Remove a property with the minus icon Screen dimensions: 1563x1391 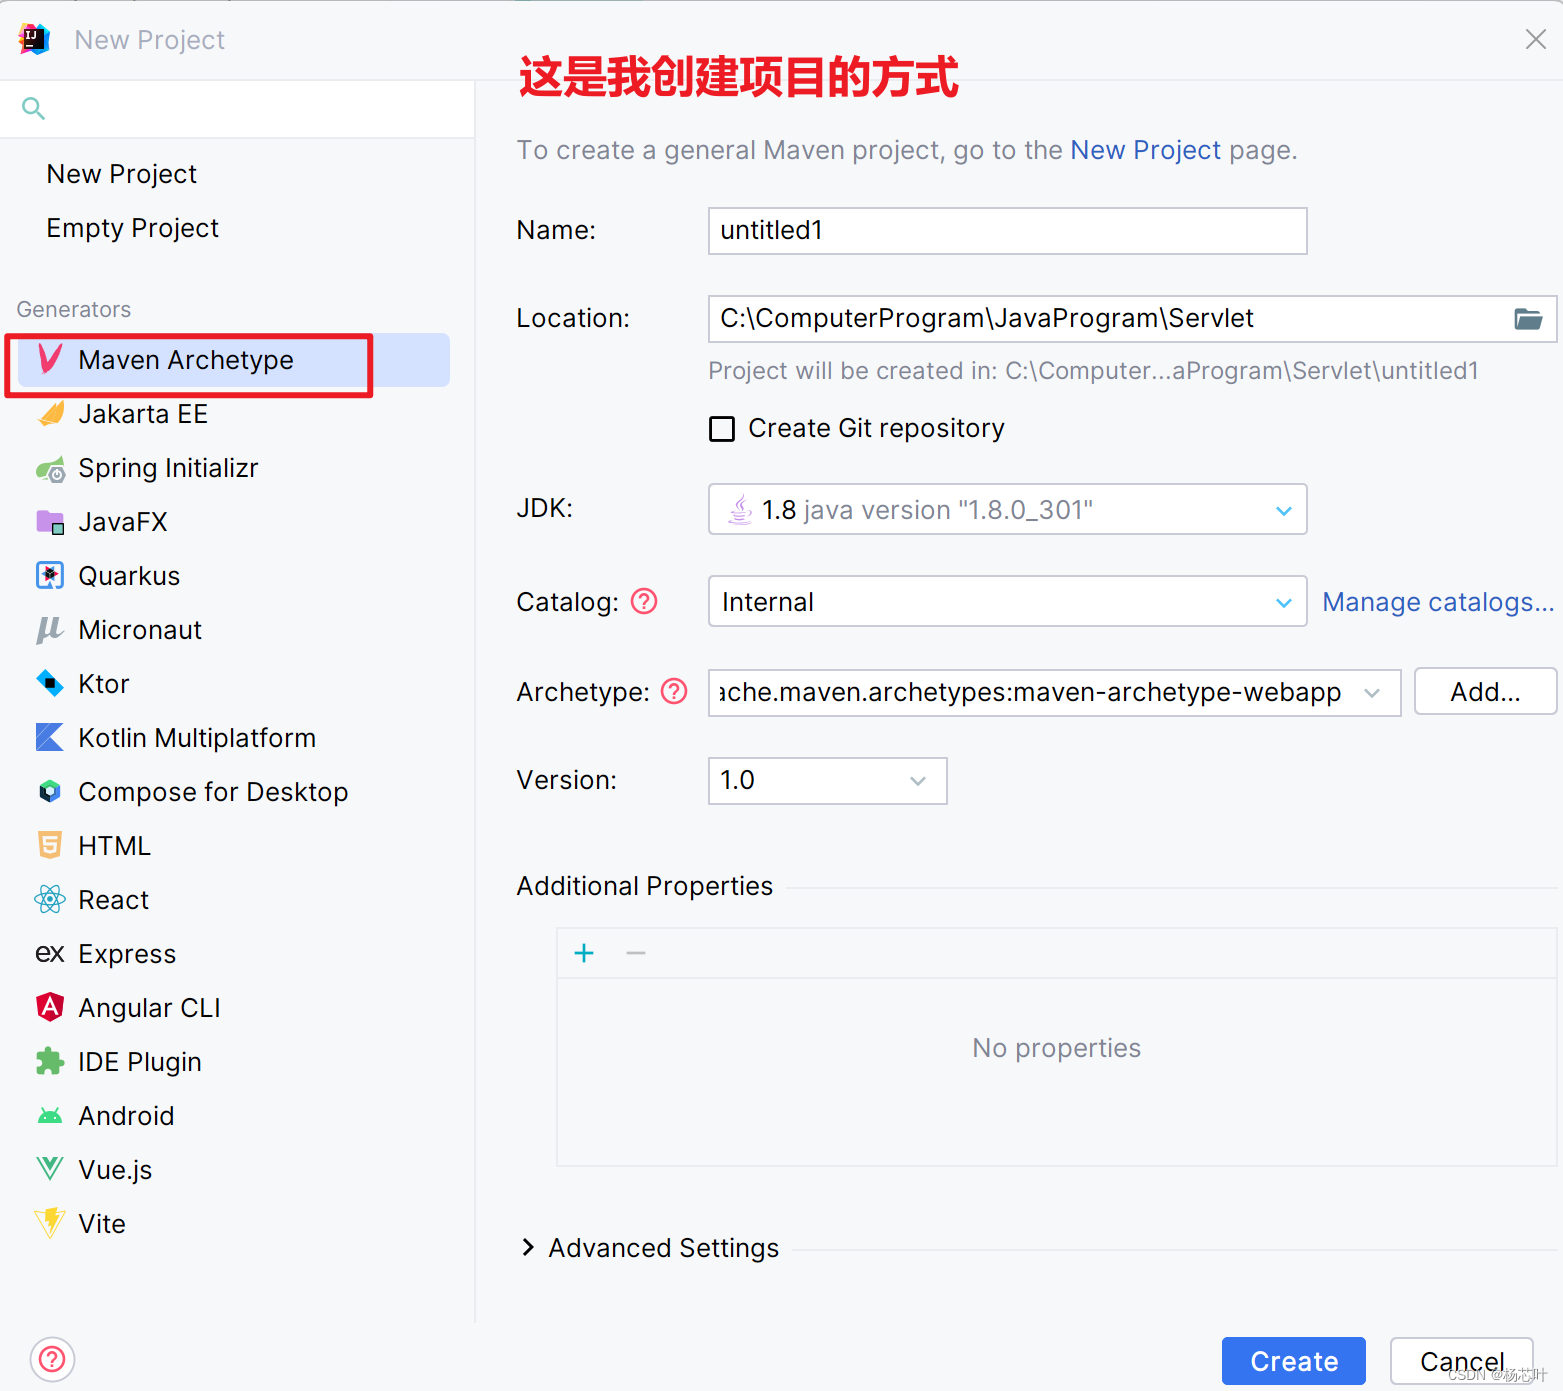point(636,953)
